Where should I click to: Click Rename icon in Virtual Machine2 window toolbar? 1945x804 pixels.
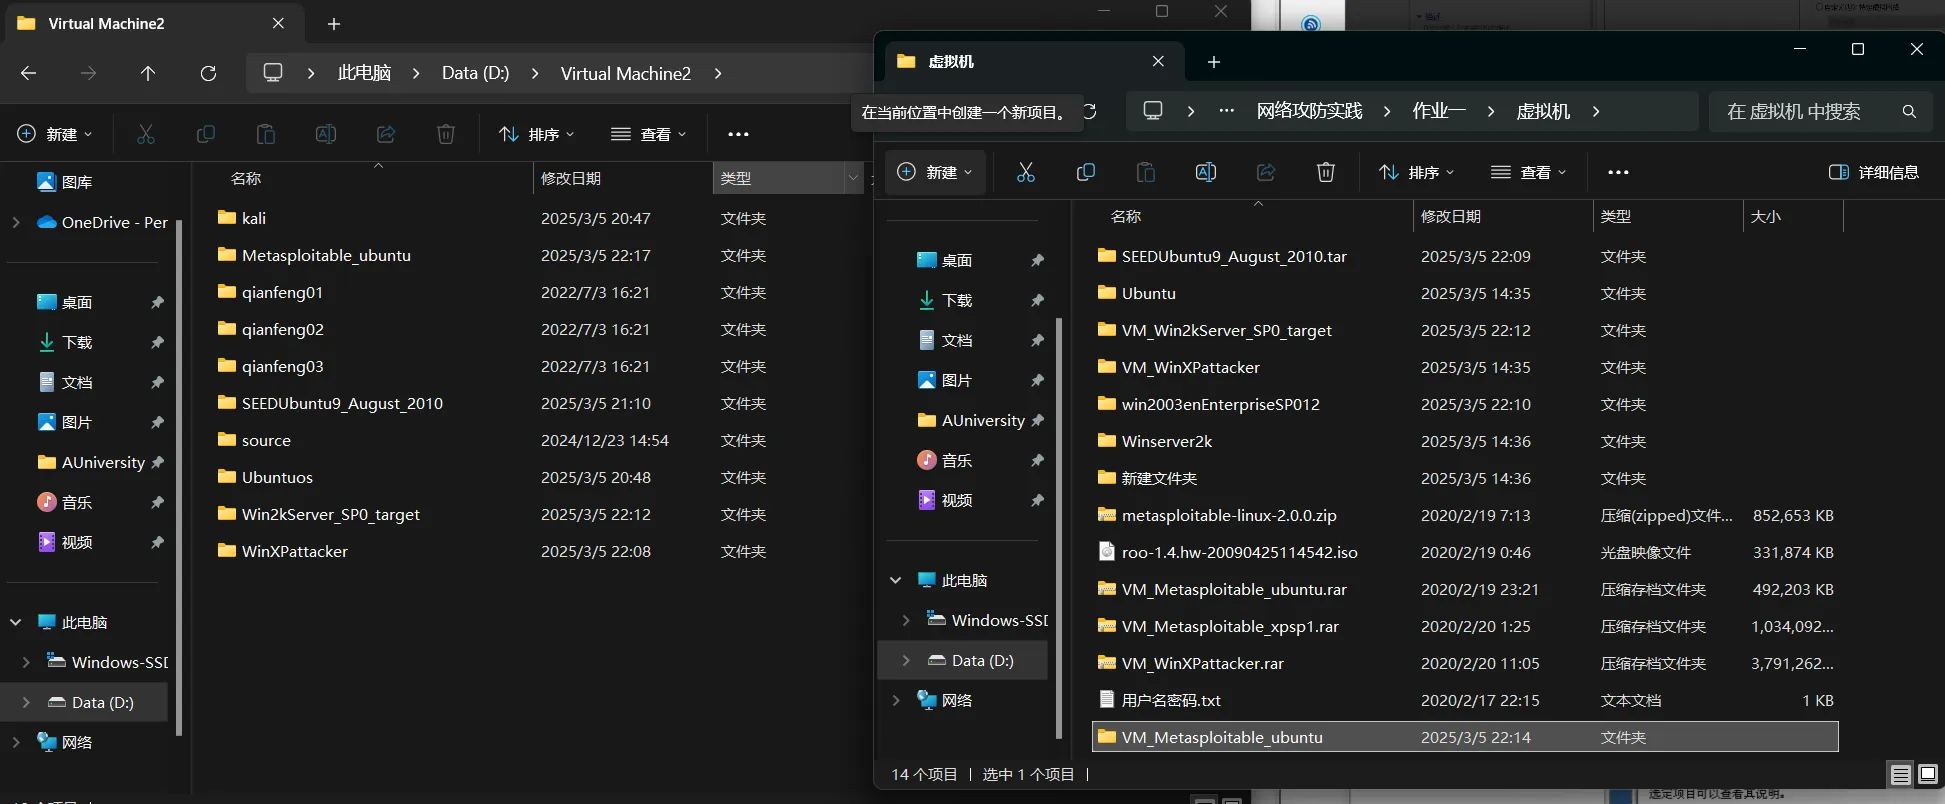pos(325,134)
